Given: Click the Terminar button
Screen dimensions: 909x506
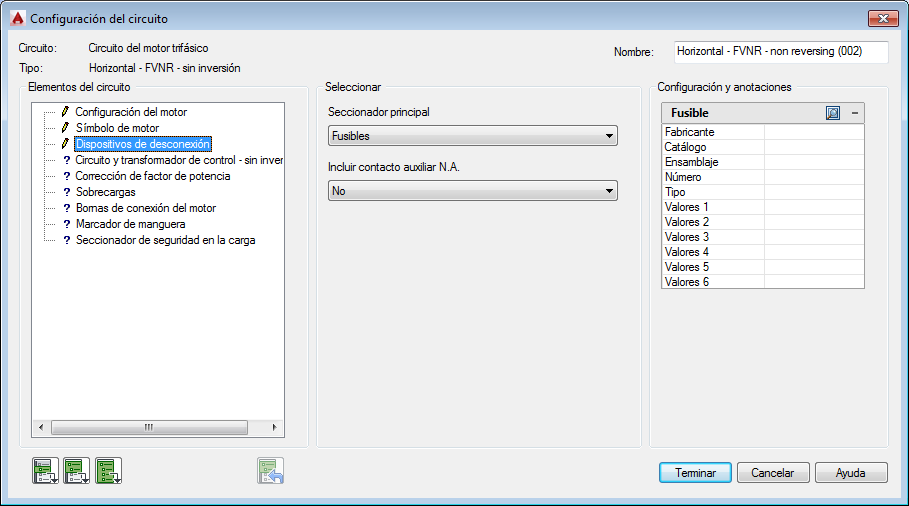Looking at the screenshot, I should (695, 473).
